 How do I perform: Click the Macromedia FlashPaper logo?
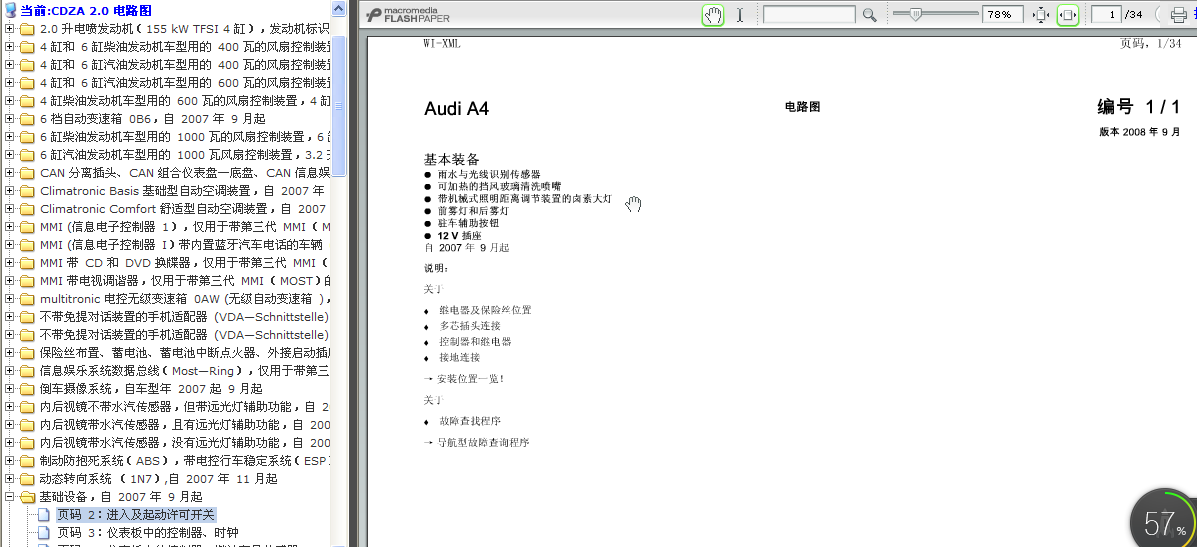tap(408, 14)
